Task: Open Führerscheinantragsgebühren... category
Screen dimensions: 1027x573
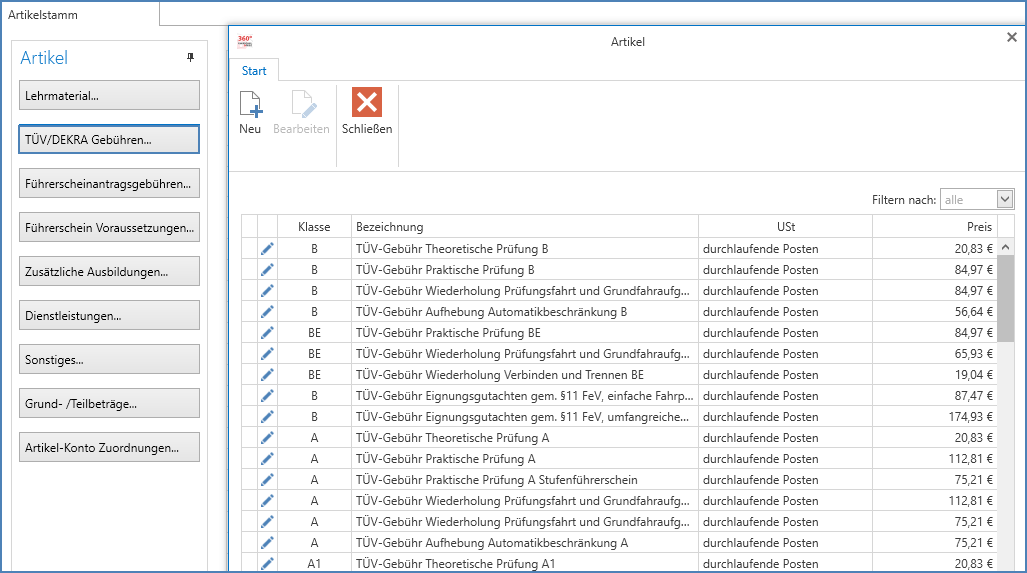Action: (109, 183)
